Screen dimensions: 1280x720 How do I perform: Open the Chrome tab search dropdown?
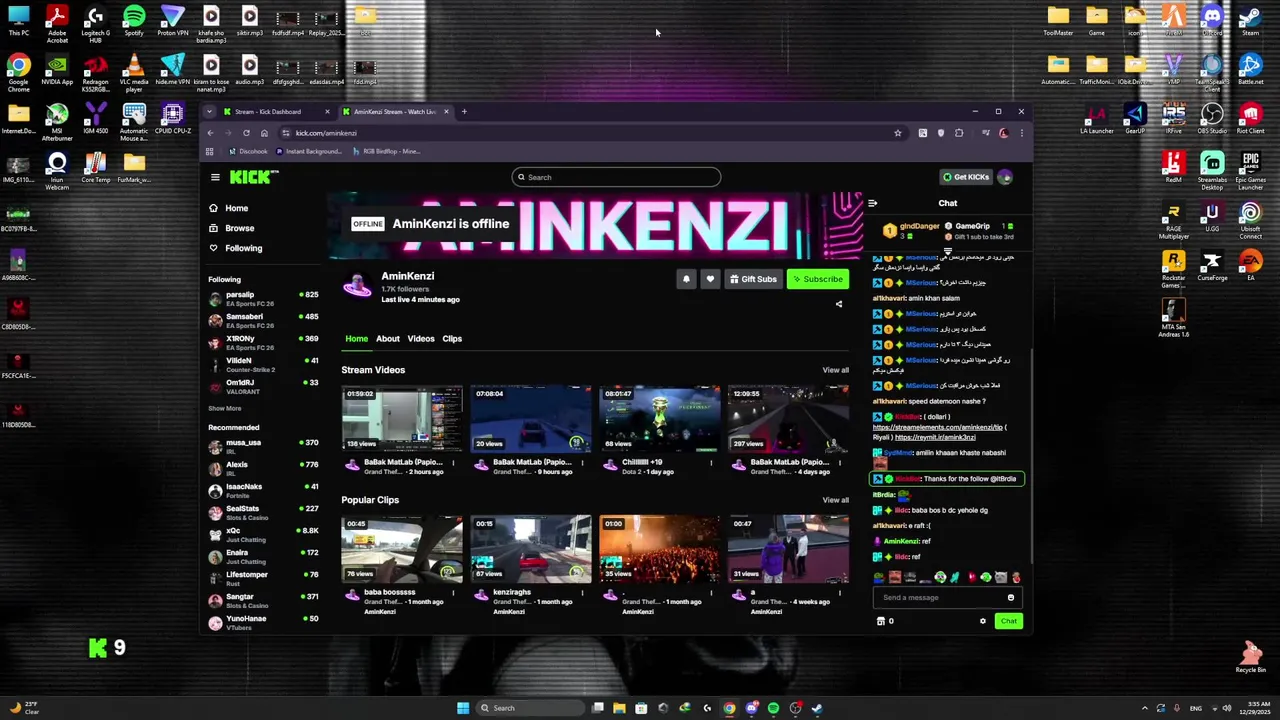(209, 111)
